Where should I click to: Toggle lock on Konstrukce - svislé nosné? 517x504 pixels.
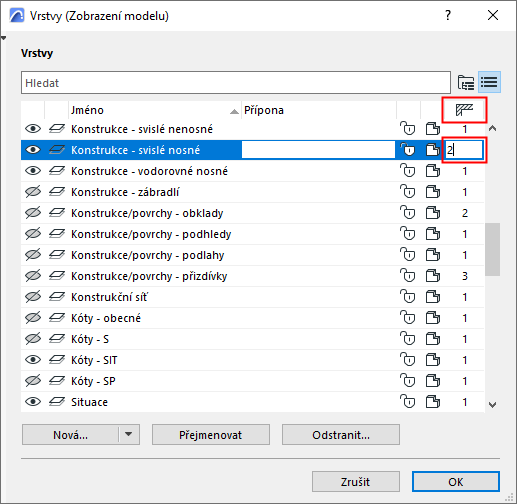pyautogui.click(x=408, y=150)
